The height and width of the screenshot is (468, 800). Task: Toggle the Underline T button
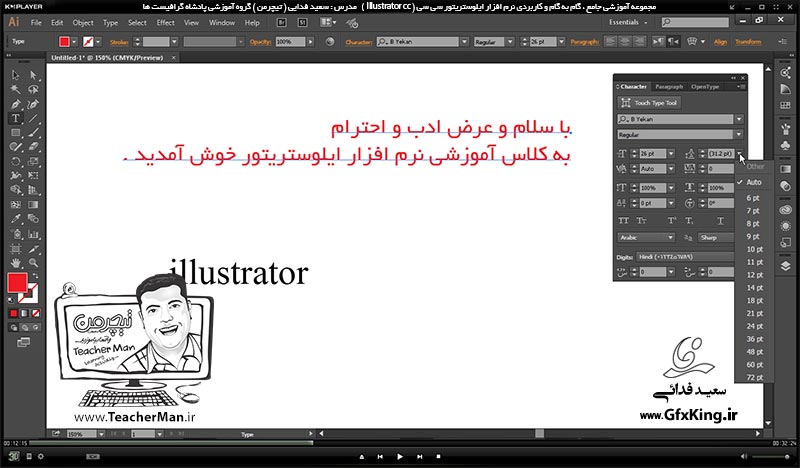pyautogui.click(x=720, y=221)
